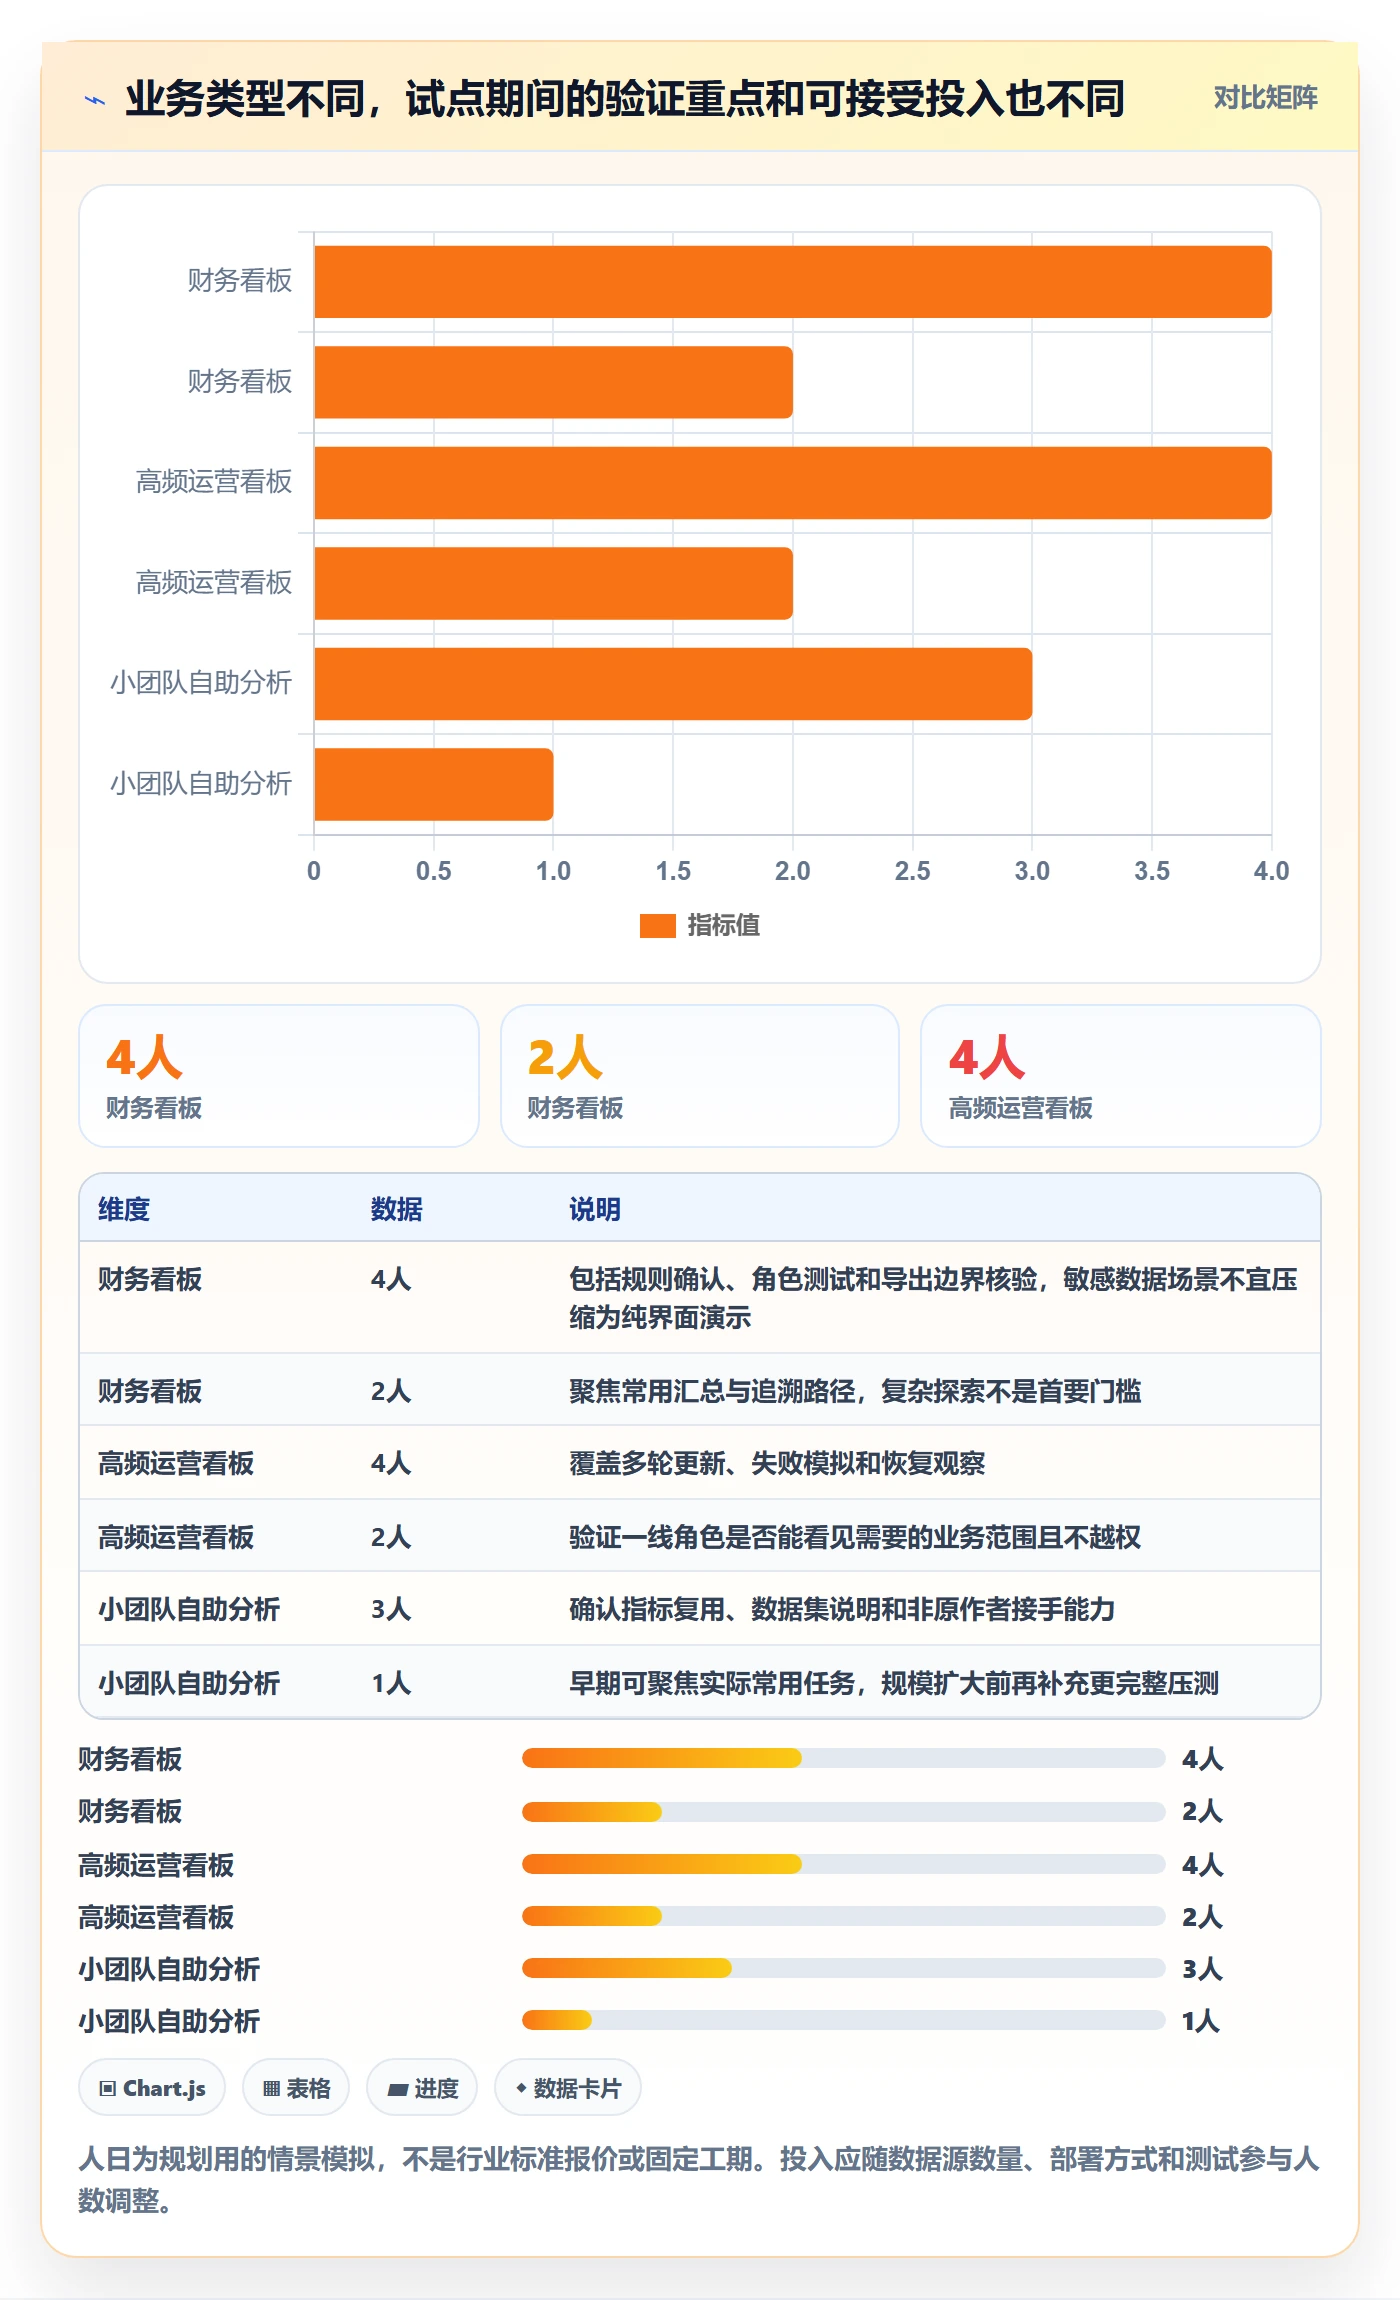Select the 进度 chip label
This screenshot has height=2300, width=1400.
(x=436, y=2088)
